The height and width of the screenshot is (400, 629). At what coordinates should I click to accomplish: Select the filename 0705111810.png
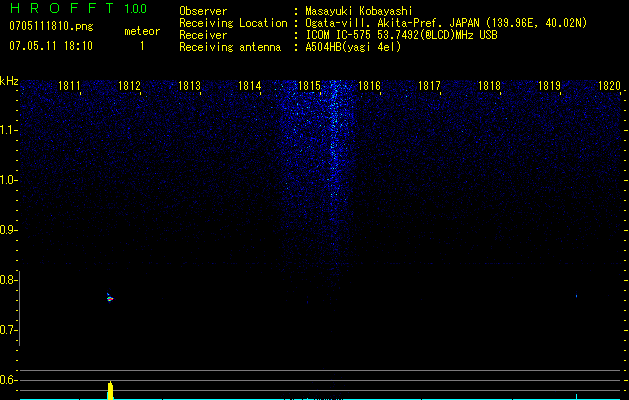pos(51,27)
